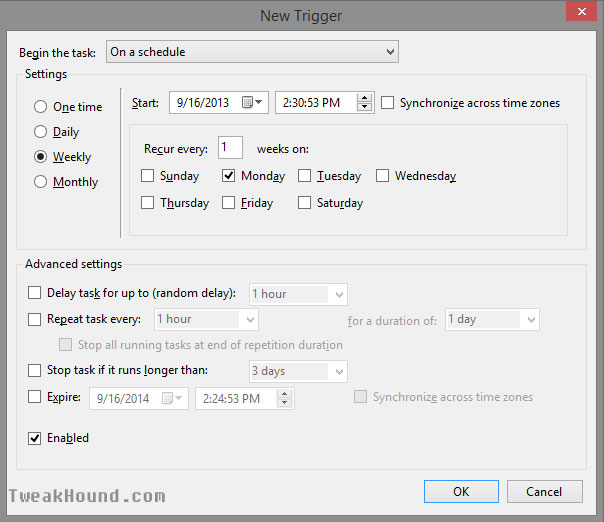Enable the Expire checkbox

click(34, 397)
